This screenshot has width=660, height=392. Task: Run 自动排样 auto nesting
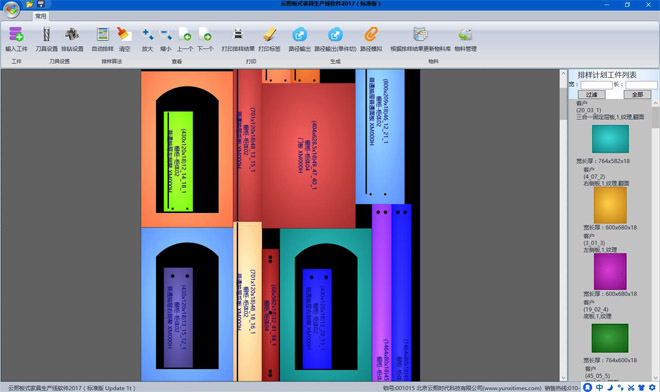pos(103,39)
